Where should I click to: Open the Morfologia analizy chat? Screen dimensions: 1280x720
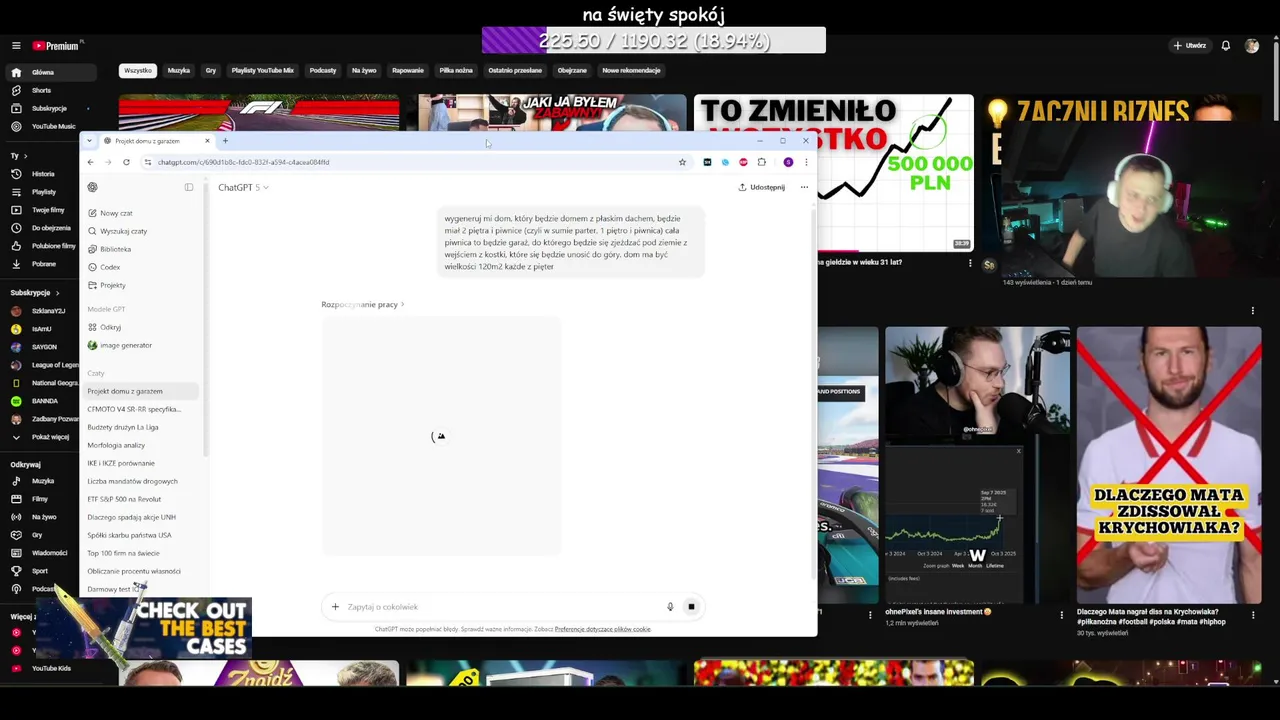click(x=116, y=445)
